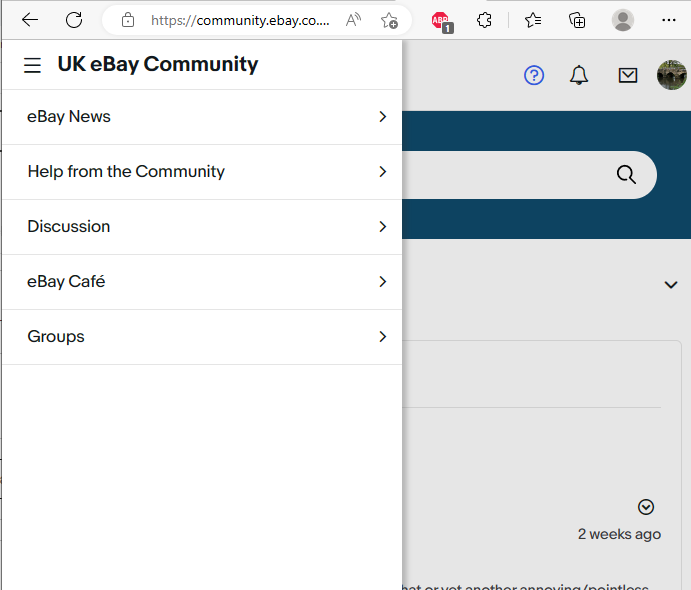Open the browser profile avatar
691x590 pixels.
(x=623, y=20)
